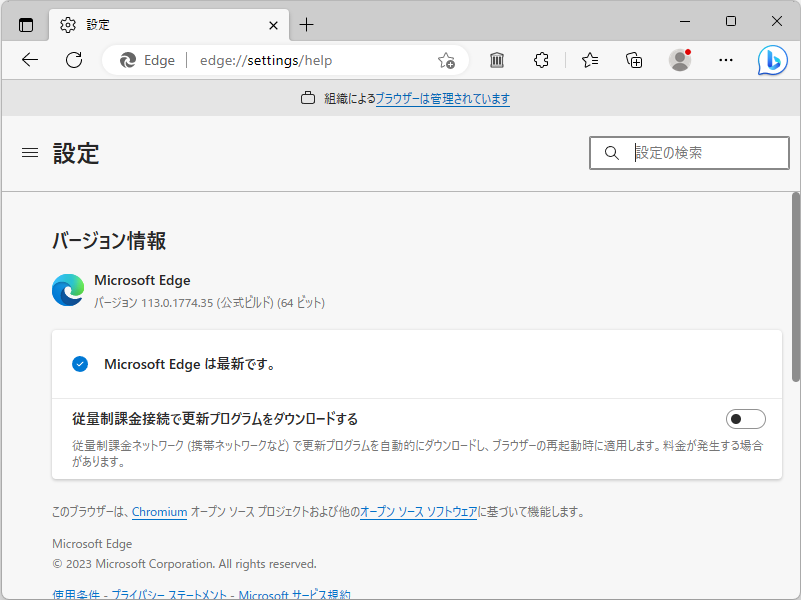Open the settings hamburger menu
This screenshot has width=801, height=600.
pyautogui.click(x=31, y=152)
